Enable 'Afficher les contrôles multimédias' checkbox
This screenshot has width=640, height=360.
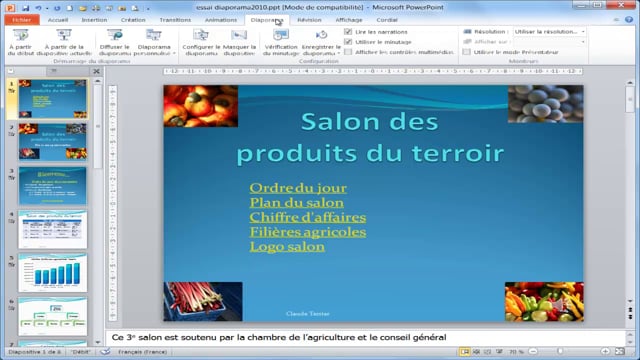[348, 52]
